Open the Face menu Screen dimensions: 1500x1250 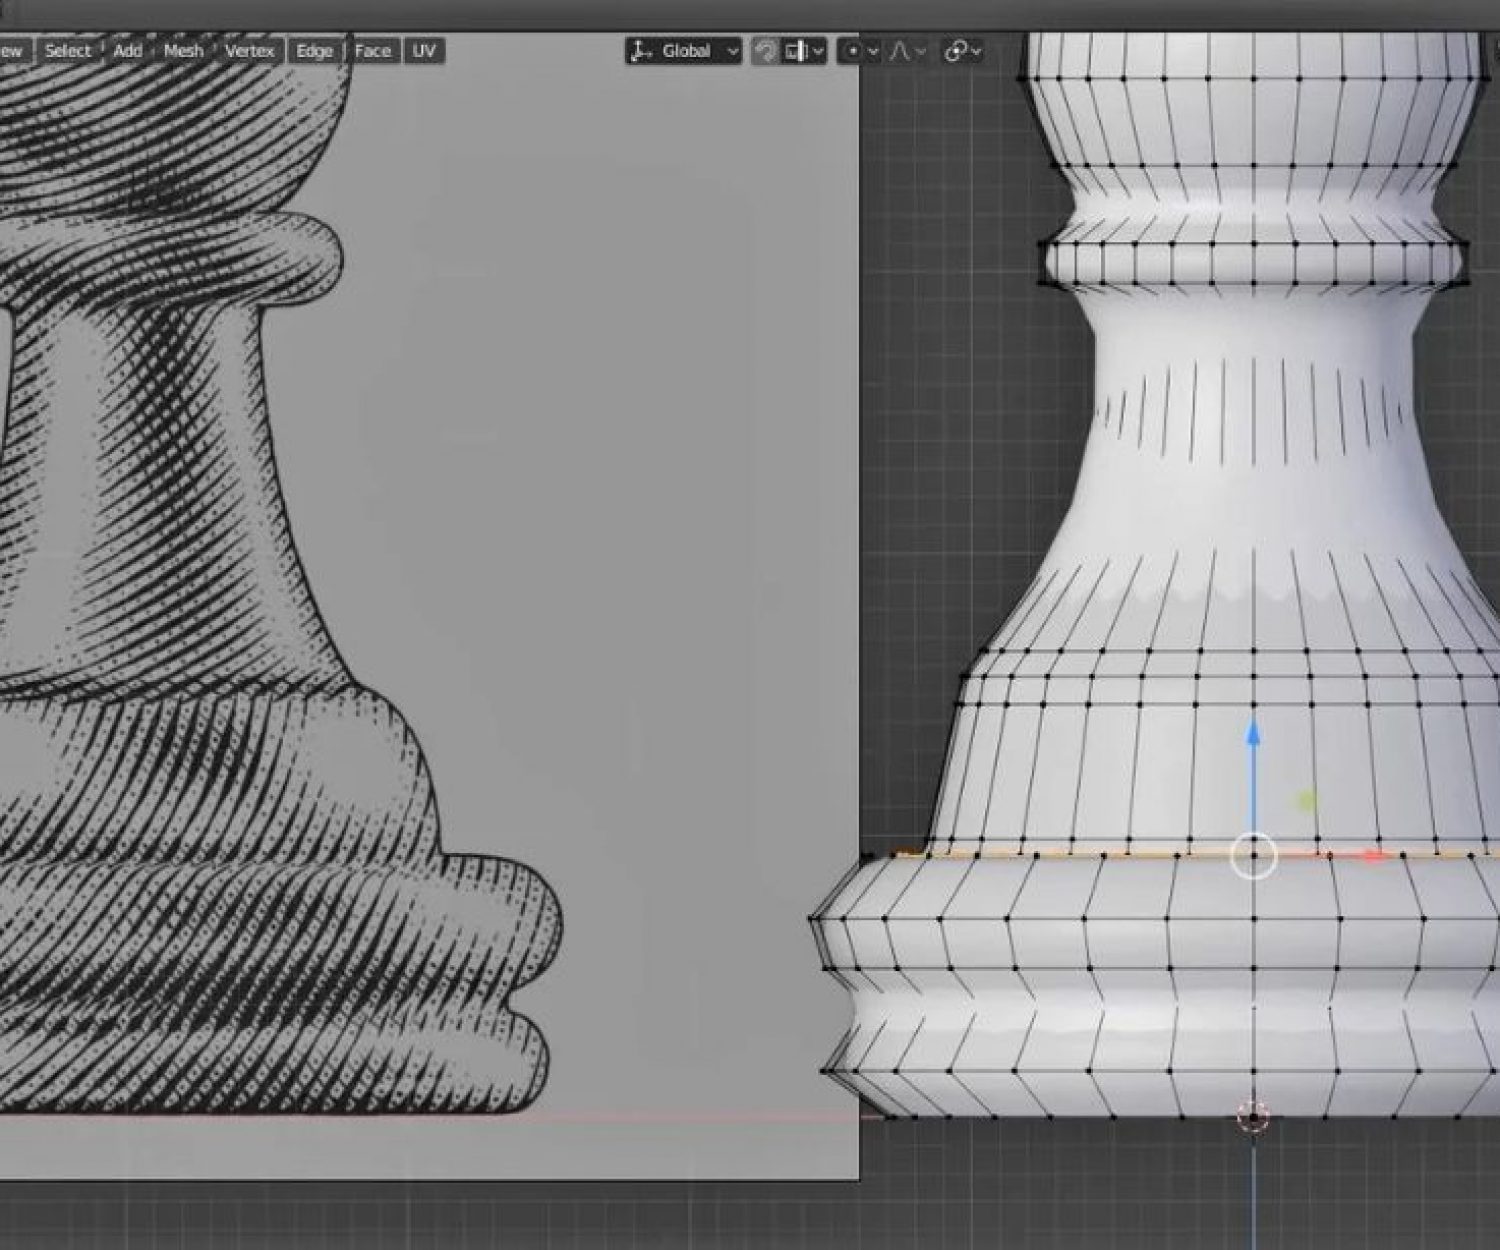[x=372, y=51]
